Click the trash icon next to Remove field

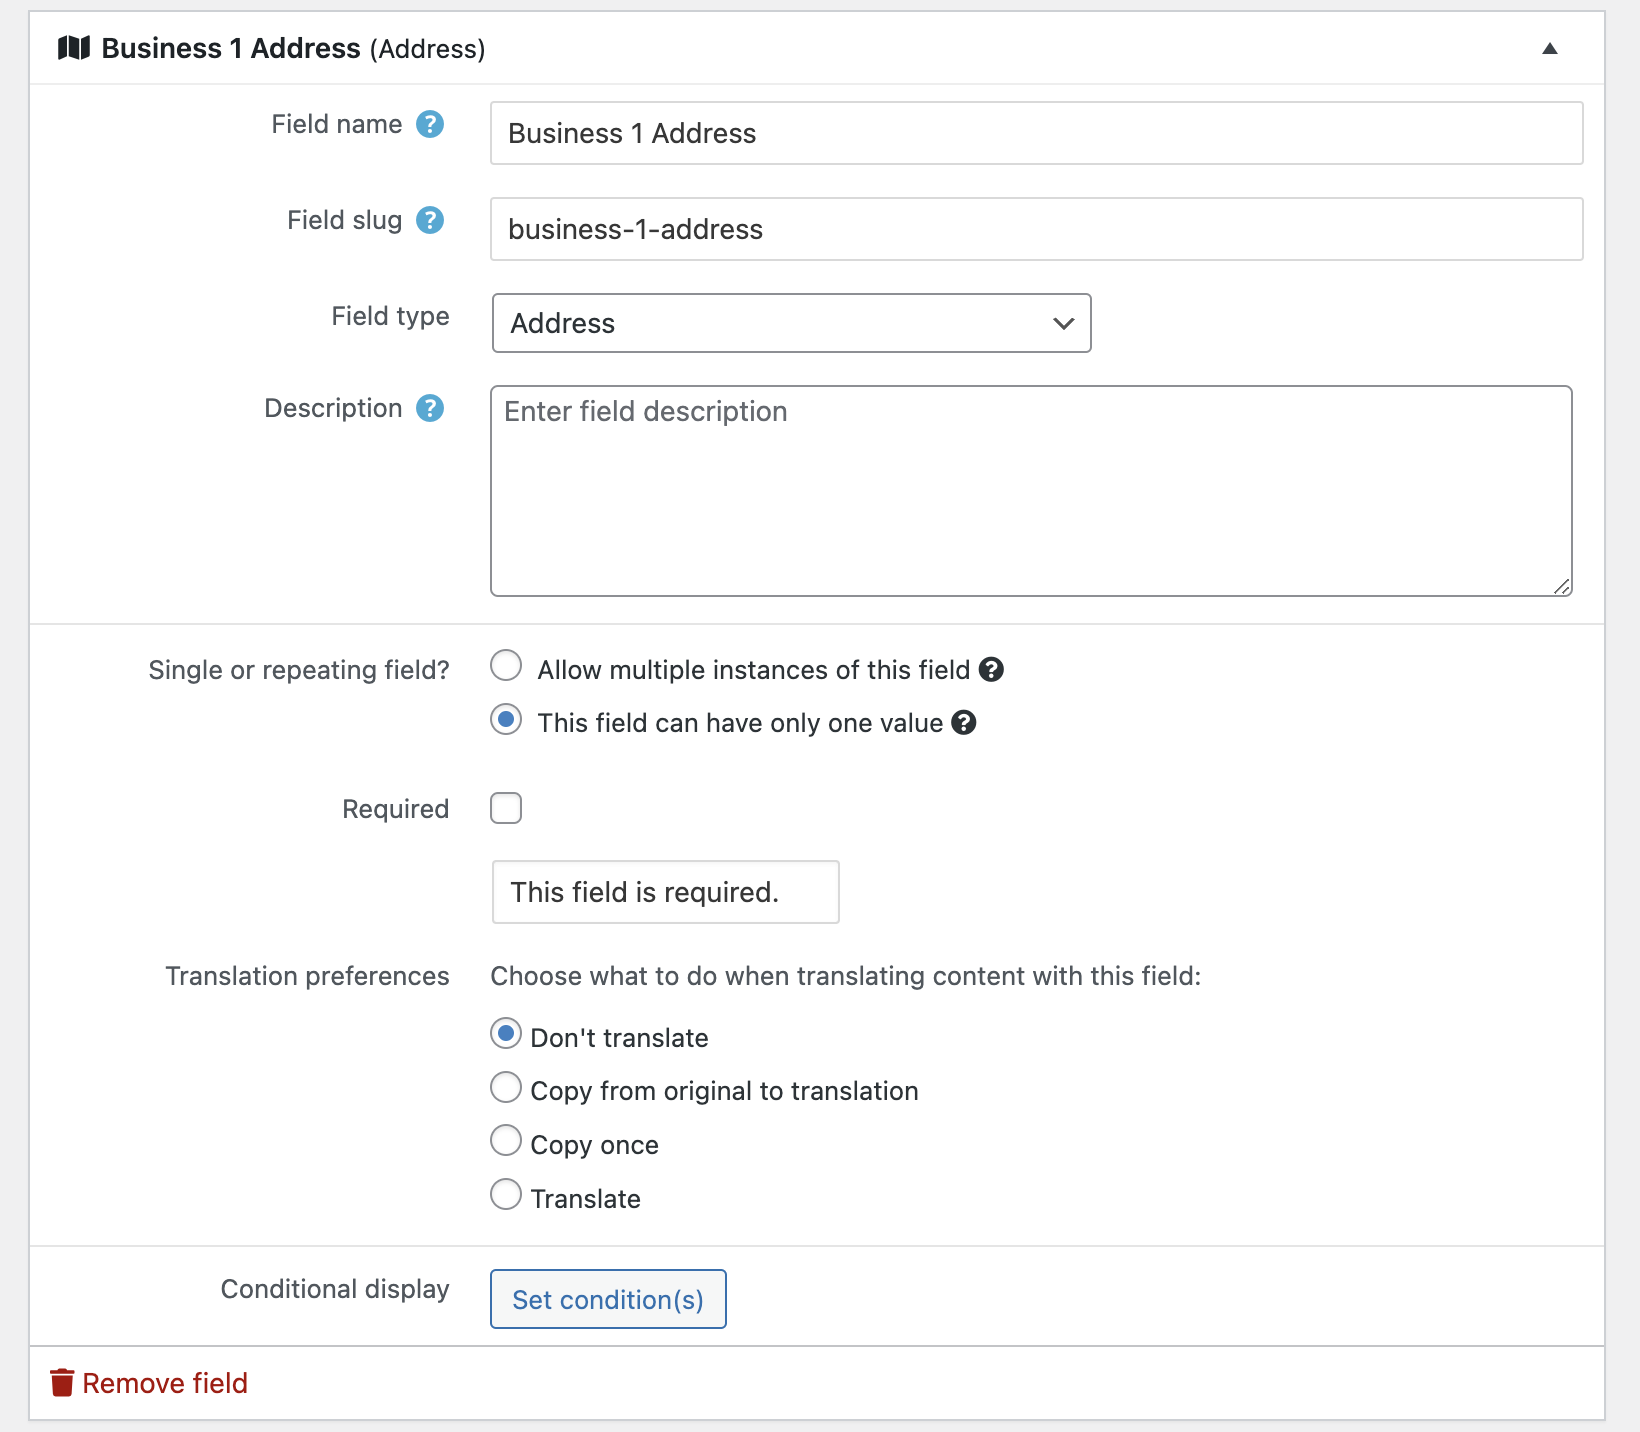coord(62,1383)
